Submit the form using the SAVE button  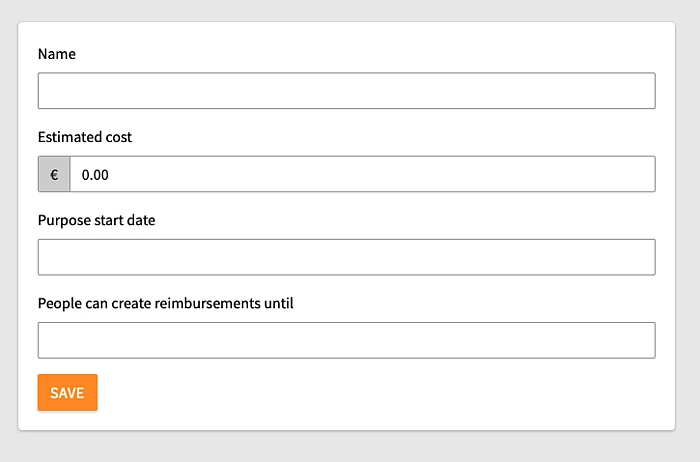[x=67, y=393]
